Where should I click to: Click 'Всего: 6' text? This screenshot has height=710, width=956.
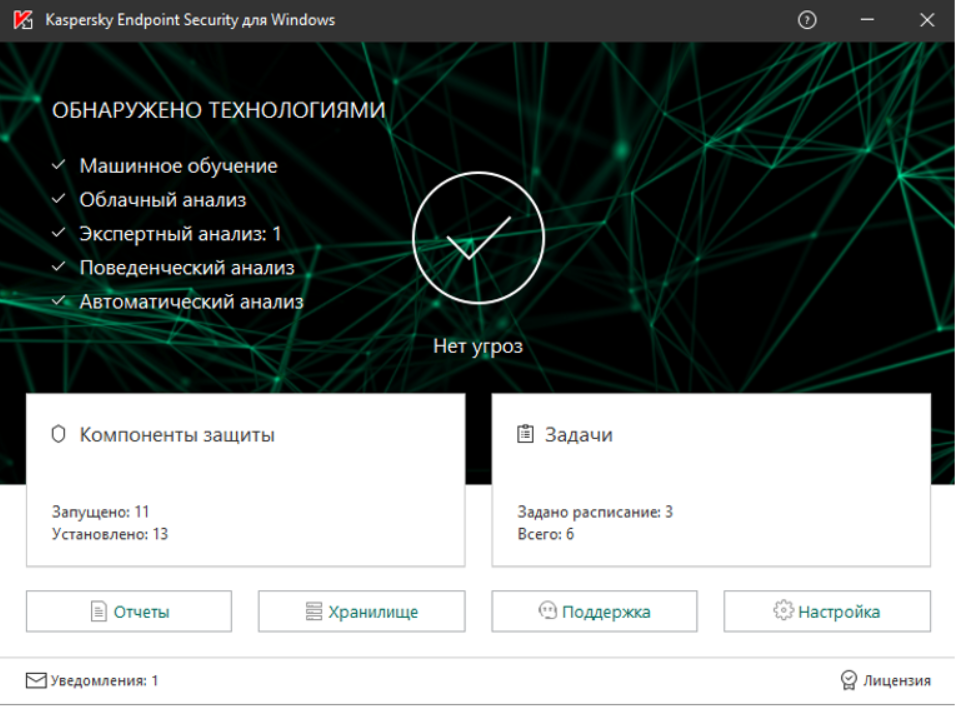coord(546,534)
